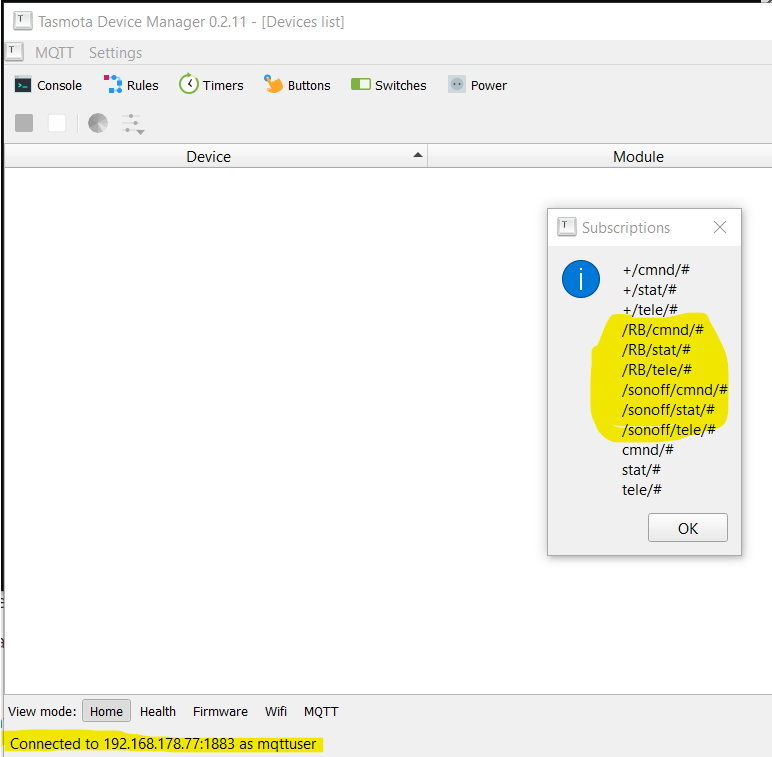
Task: Click the Tasmota title bar icon
Action: tap(23, 21)
